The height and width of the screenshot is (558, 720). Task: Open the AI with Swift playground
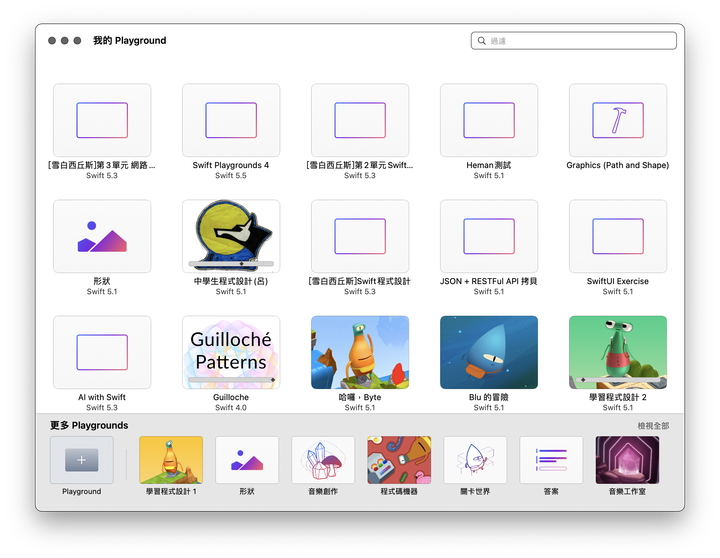(x=102, y=353)
